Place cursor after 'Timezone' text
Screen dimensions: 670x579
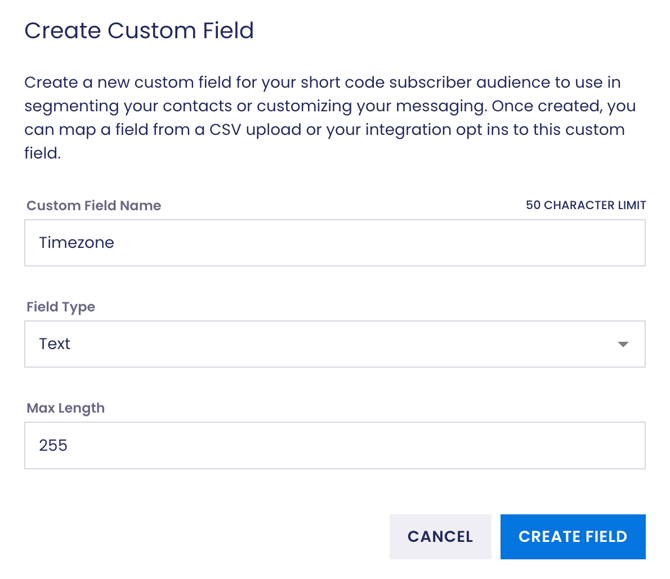tap(116, 243)
